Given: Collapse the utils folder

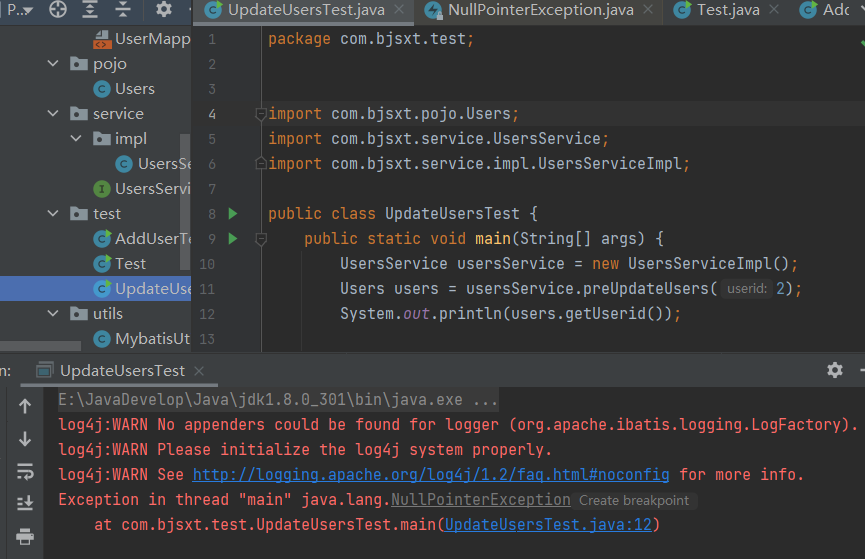Looking at the screenshot, I should pos(53,313).
